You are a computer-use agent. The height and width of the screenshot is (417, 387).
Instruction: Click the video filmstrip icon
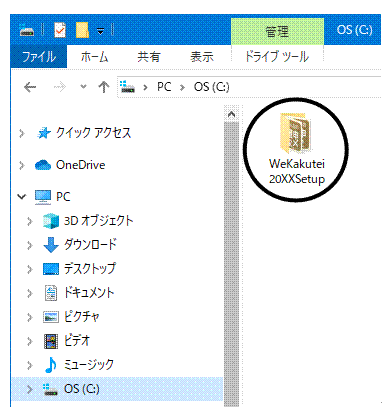coord(51,341)
